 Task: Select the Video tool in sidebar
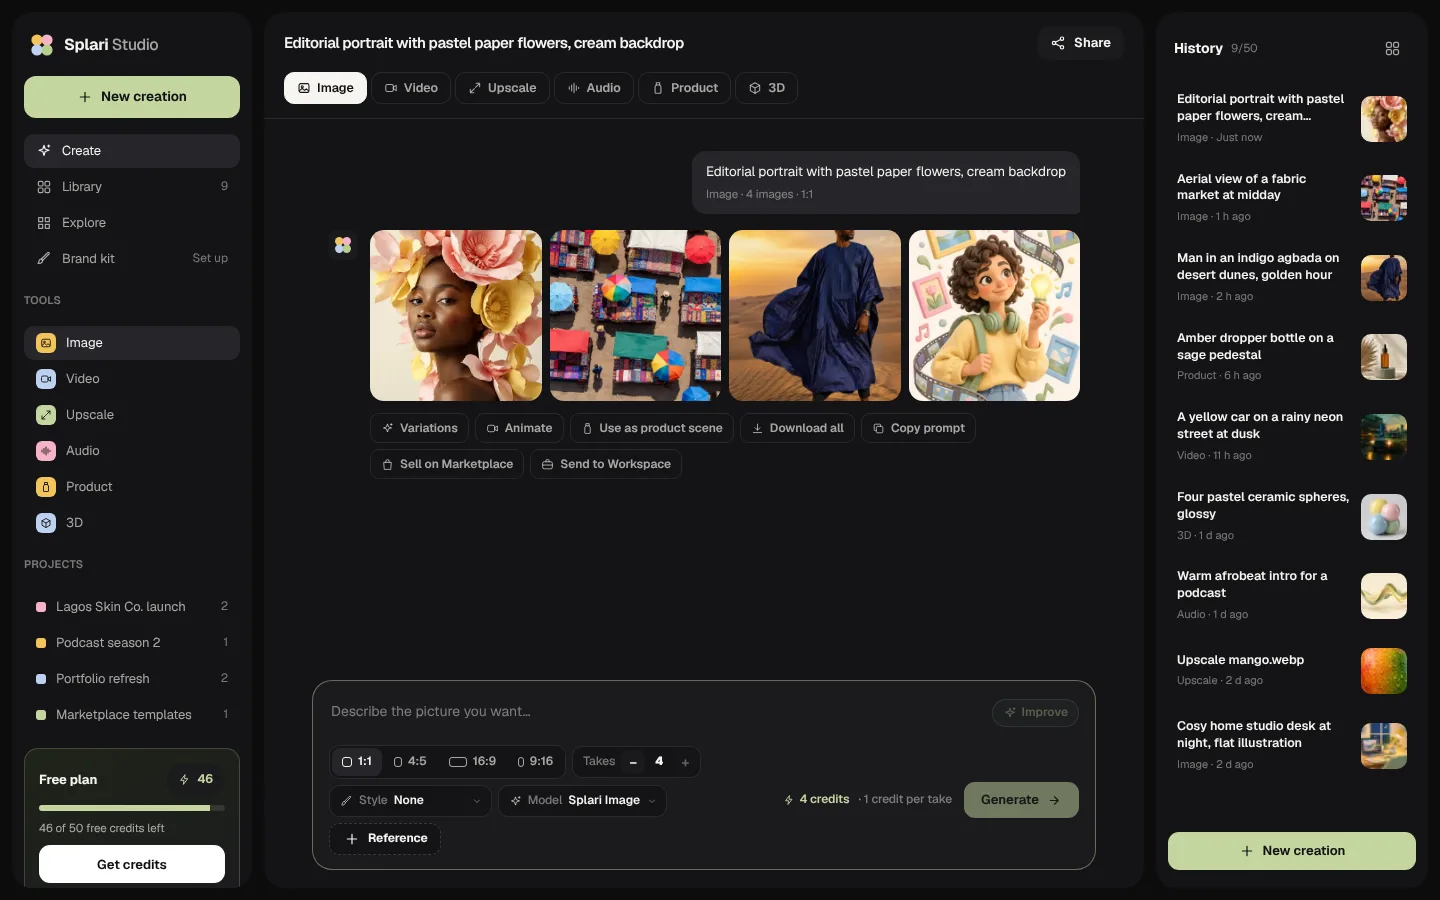click(132, 379)
